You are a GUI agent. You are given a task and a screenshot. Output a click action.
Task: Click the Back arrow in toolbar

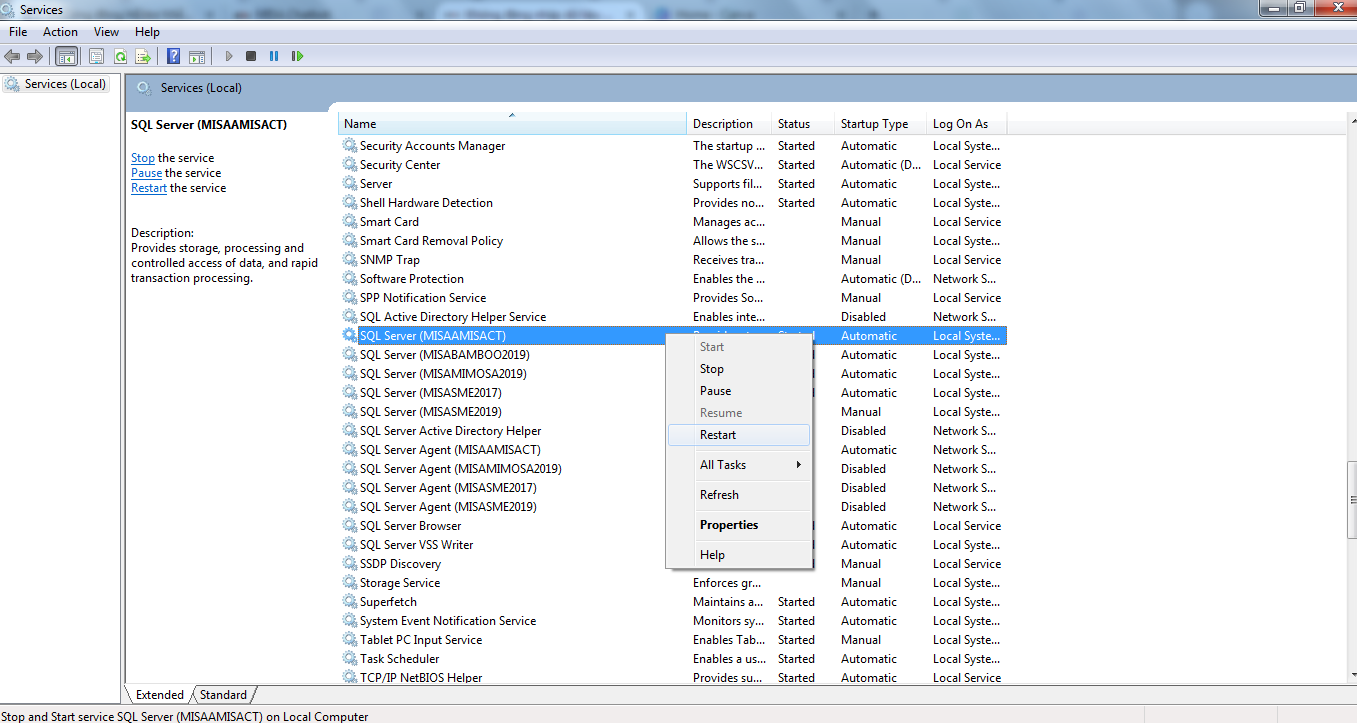12,56
